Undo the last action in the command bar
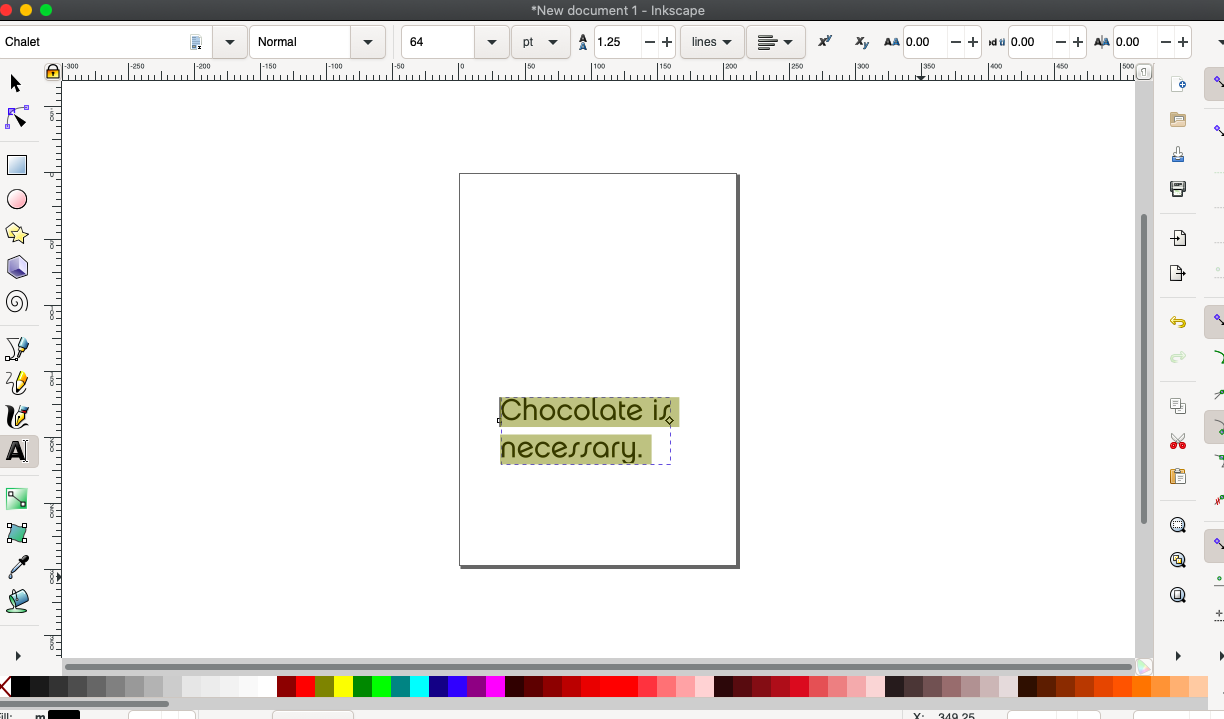1224x719 pixels. pyautogui.click(x=1178, y=321)
